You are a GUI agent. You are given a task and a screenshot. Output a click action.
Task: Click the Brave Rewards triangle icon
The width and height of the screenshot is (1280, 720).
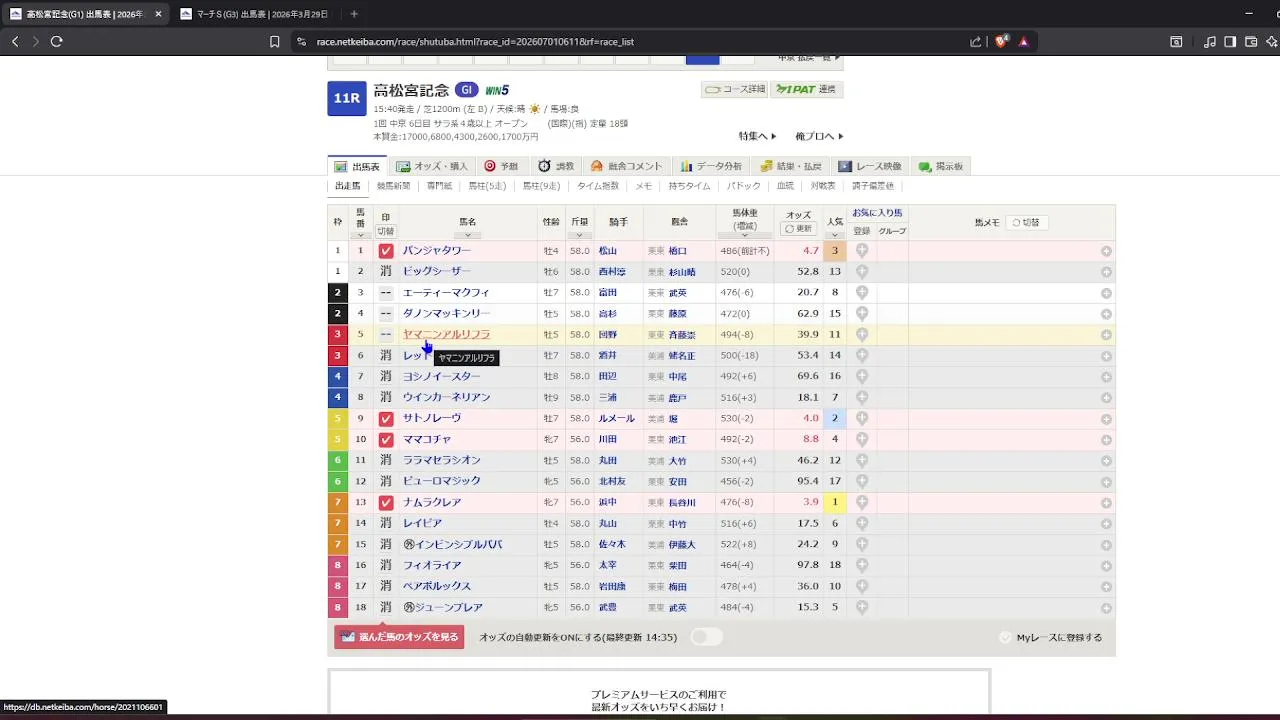(x=1023, y=41)
